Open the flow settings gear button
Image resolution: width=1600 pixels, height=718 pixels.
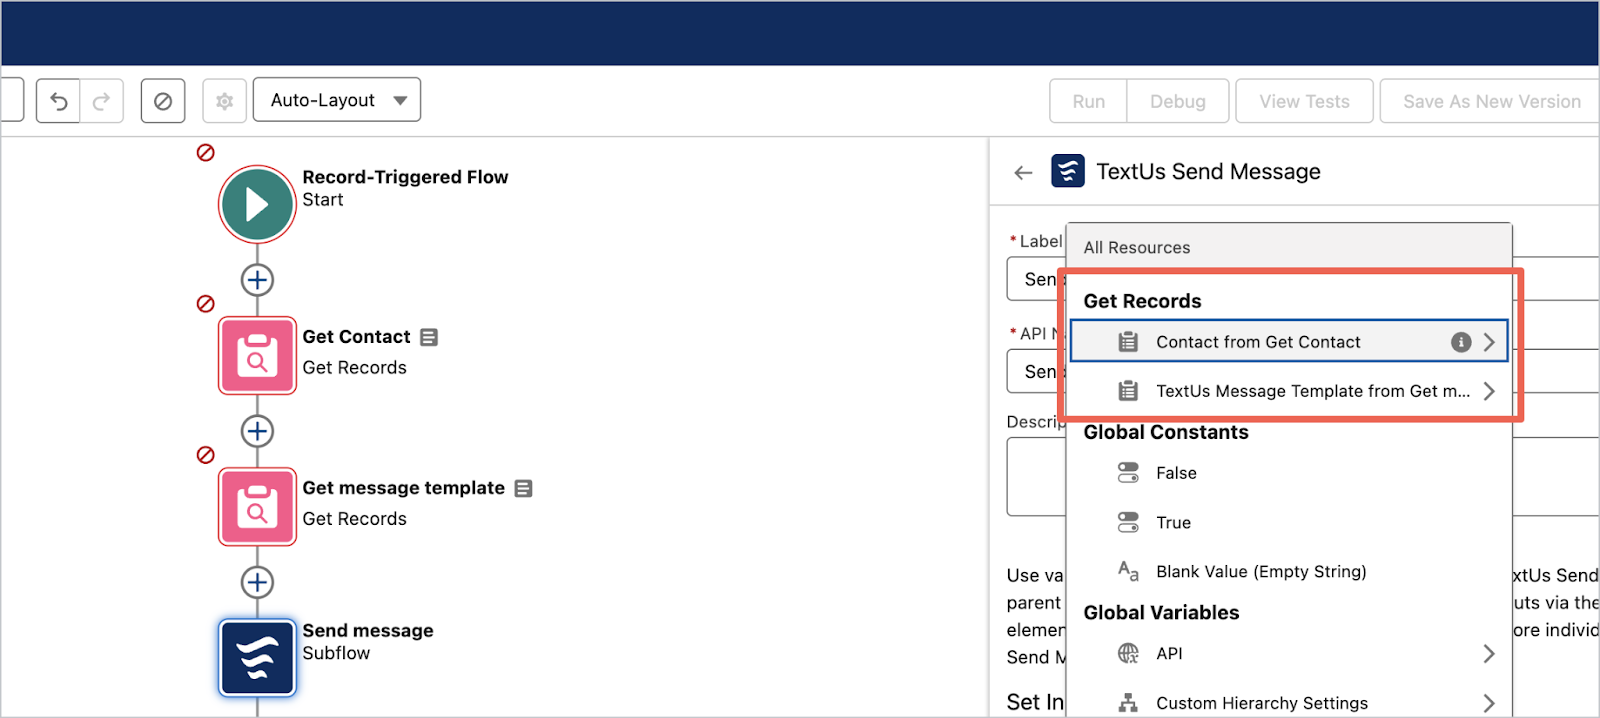(x=225, y=101)
